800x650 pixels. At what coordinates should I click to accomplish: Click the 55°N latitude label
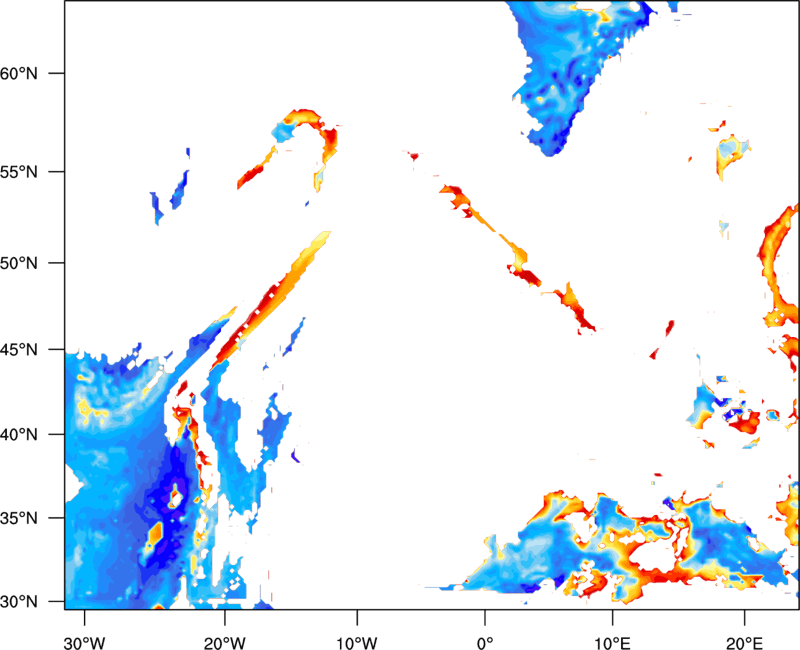click(x=19, y=172)
